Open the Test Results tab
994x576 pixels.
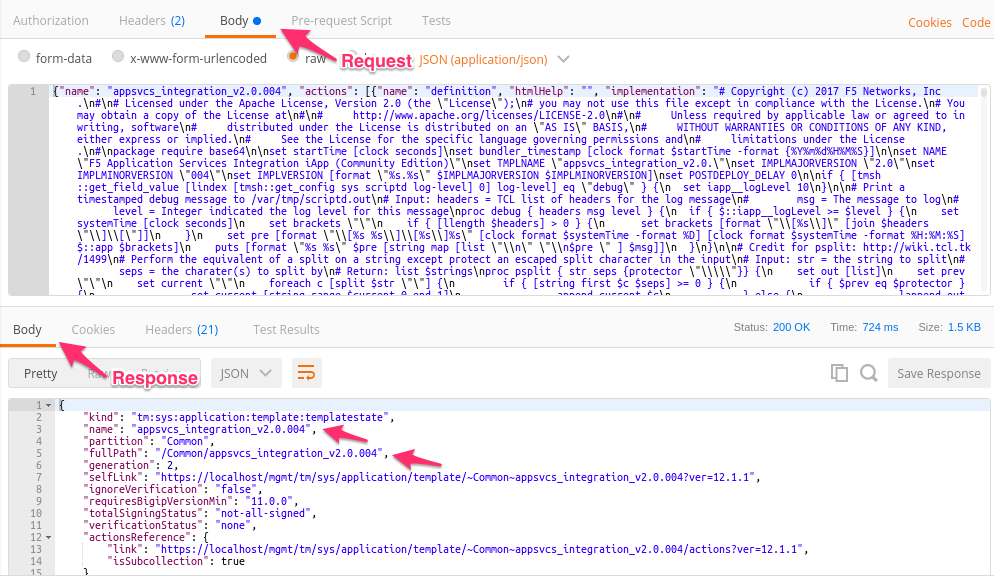286,330
